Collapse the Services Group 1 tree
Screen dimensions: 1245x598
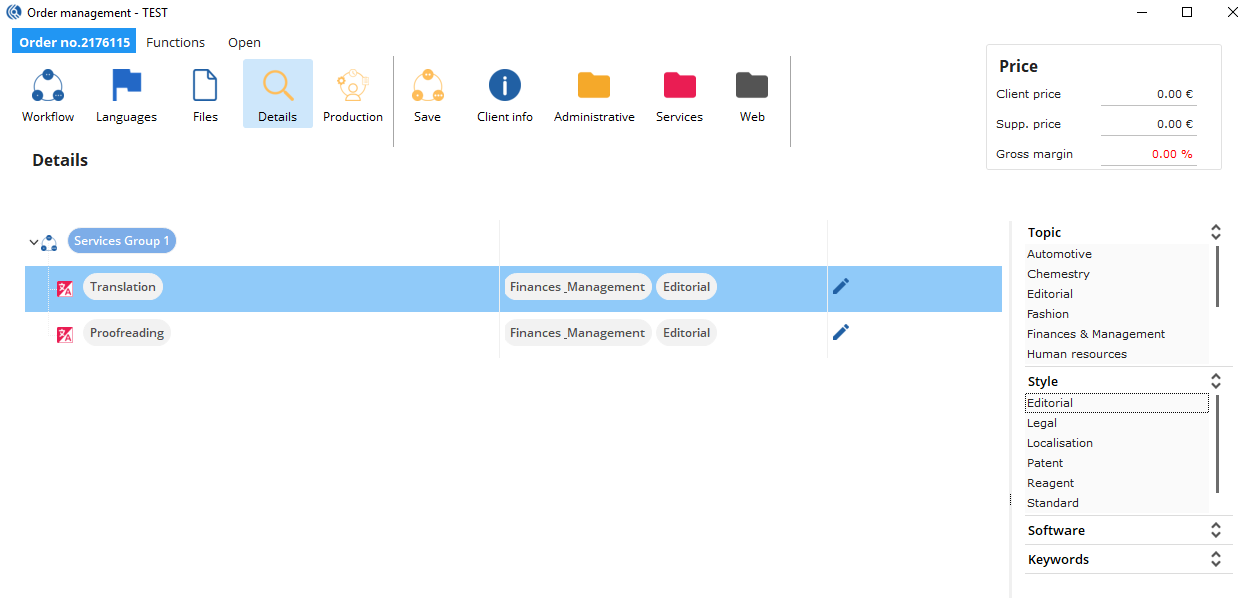34,242
